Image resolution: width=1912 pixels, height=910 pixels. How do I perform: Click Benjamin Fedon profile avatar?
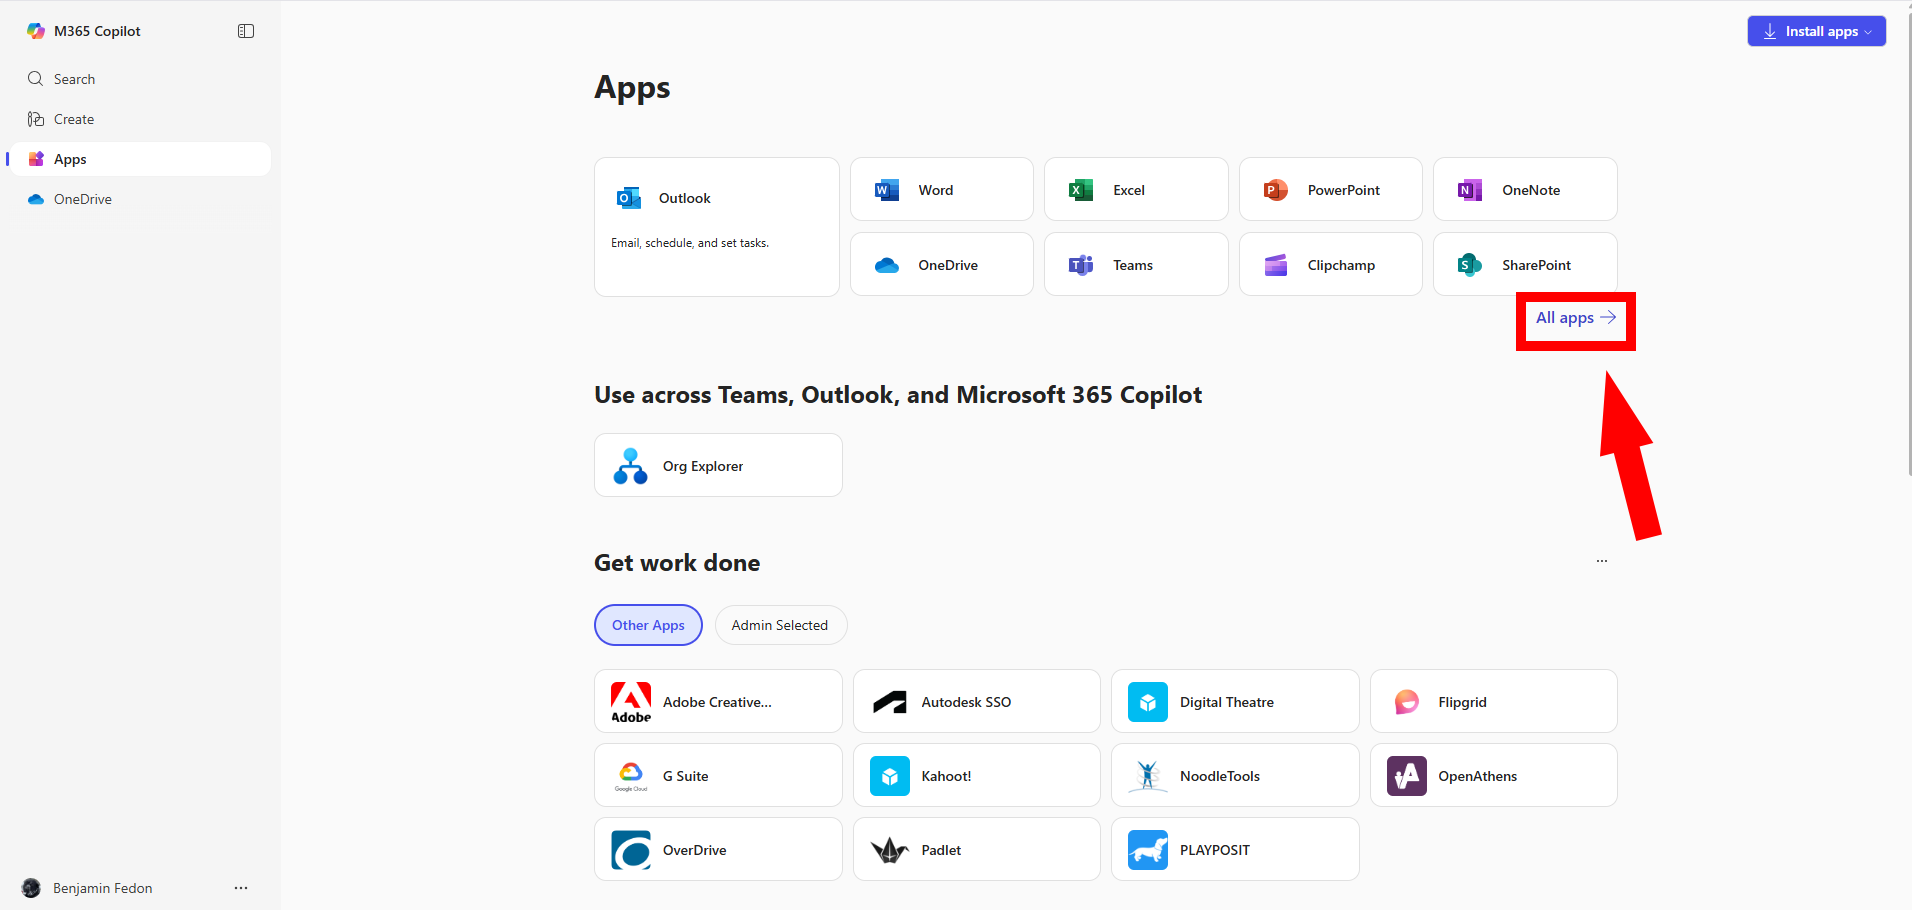[x=32, y=888]
